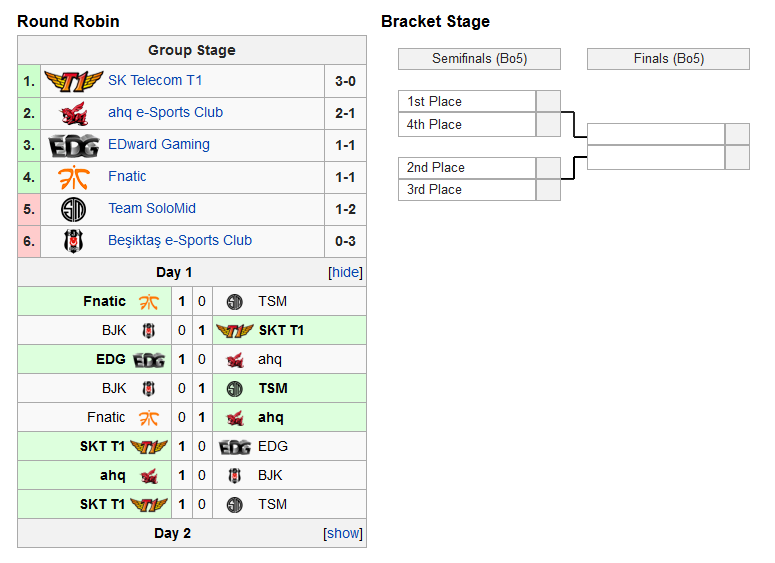Click the Semifinals (Bo5) header
775x563 pixels.
tap(479, 59)
